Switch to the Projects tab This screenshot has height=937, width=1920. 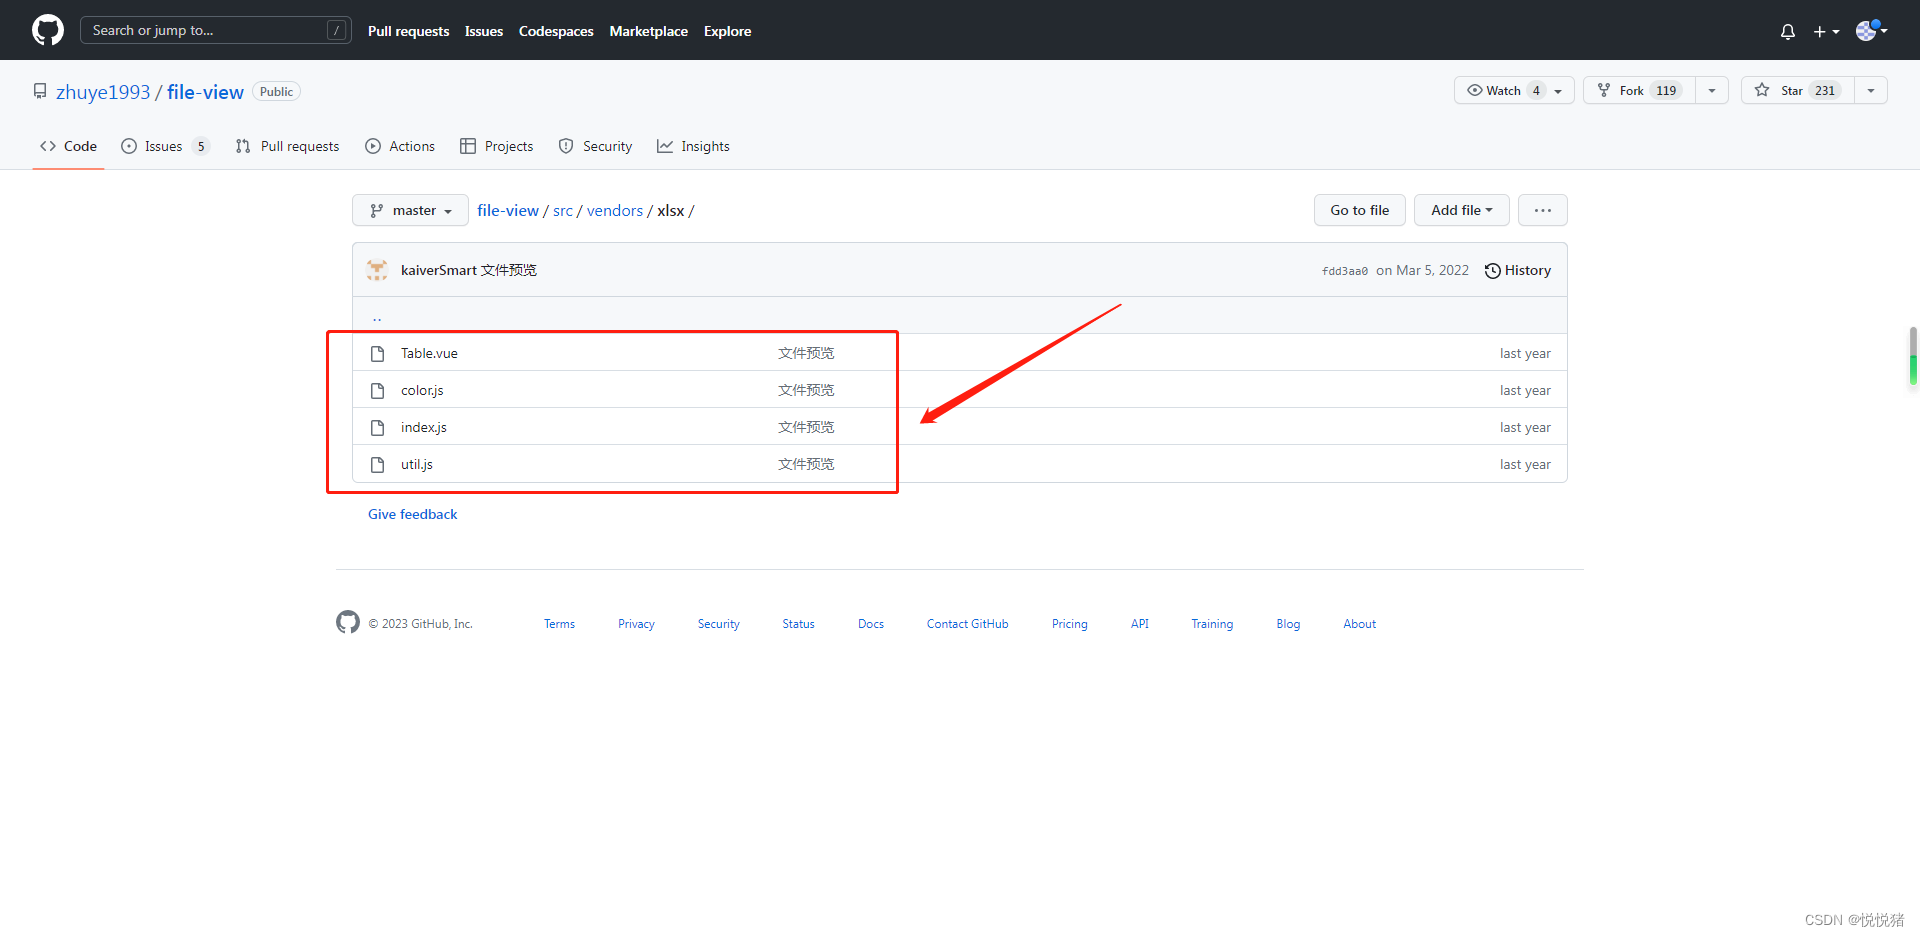(x=497, y=146)
